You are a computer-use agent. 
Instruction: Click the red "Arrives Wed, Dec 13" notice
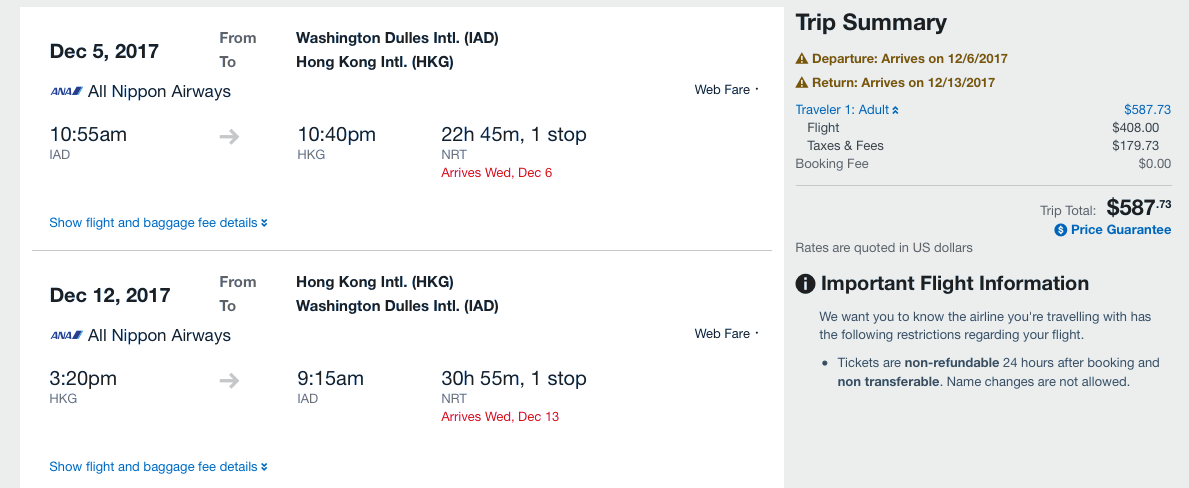(x=499, y=417)
